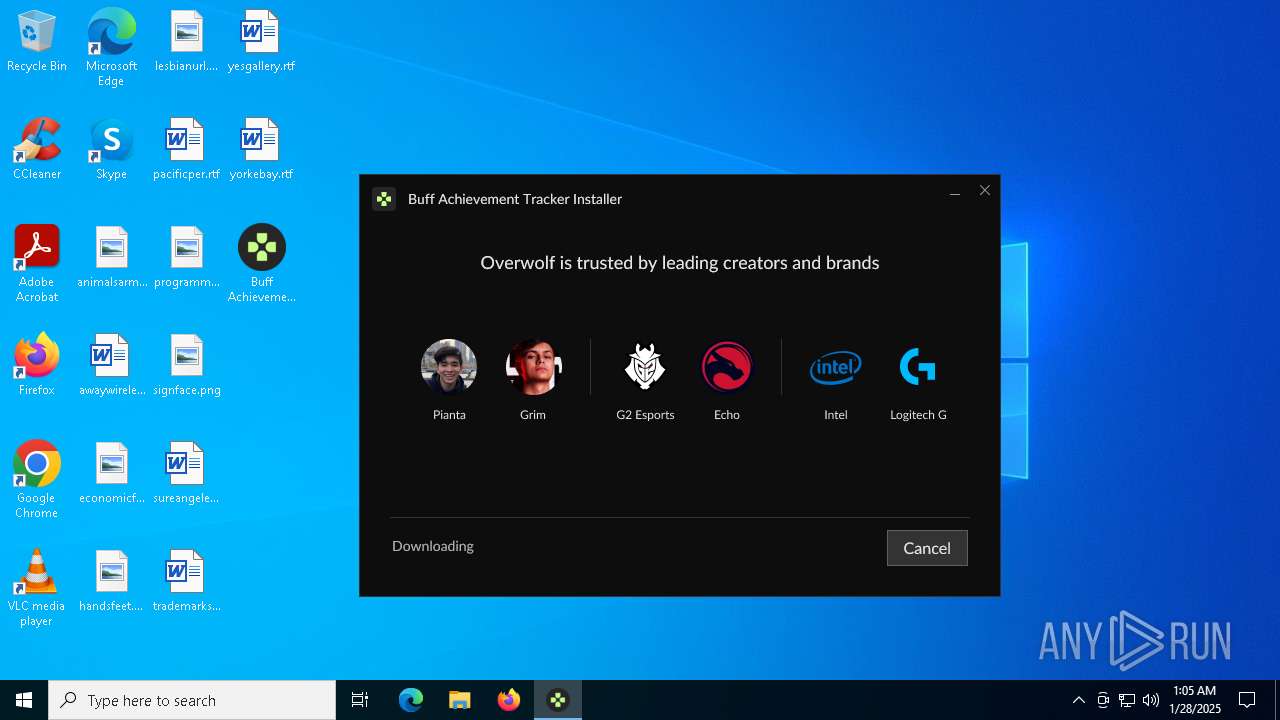This screenshot has width=1280, height=720.
Task: Select the lesbianurl image file on desktop
Action: tap(186, 41)
